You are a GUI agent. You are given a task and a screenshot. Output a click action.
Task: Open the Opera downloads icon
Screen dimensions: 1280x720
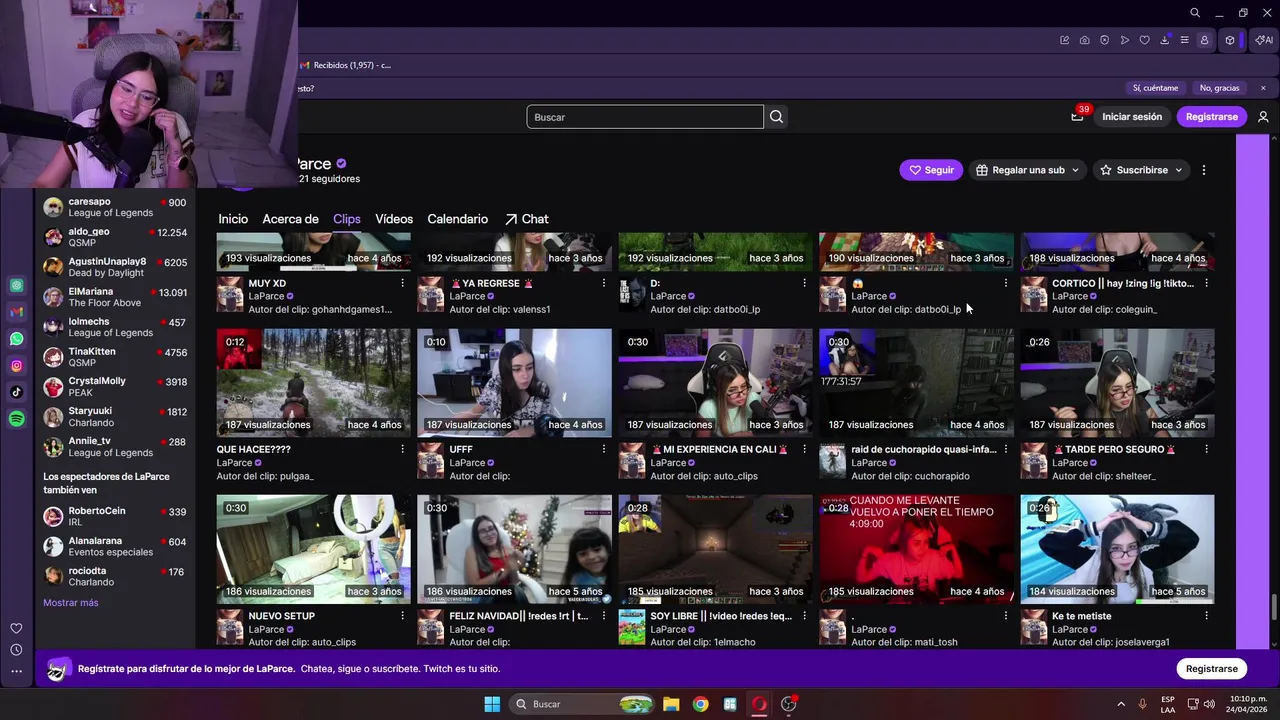[x=1164, y=40]
